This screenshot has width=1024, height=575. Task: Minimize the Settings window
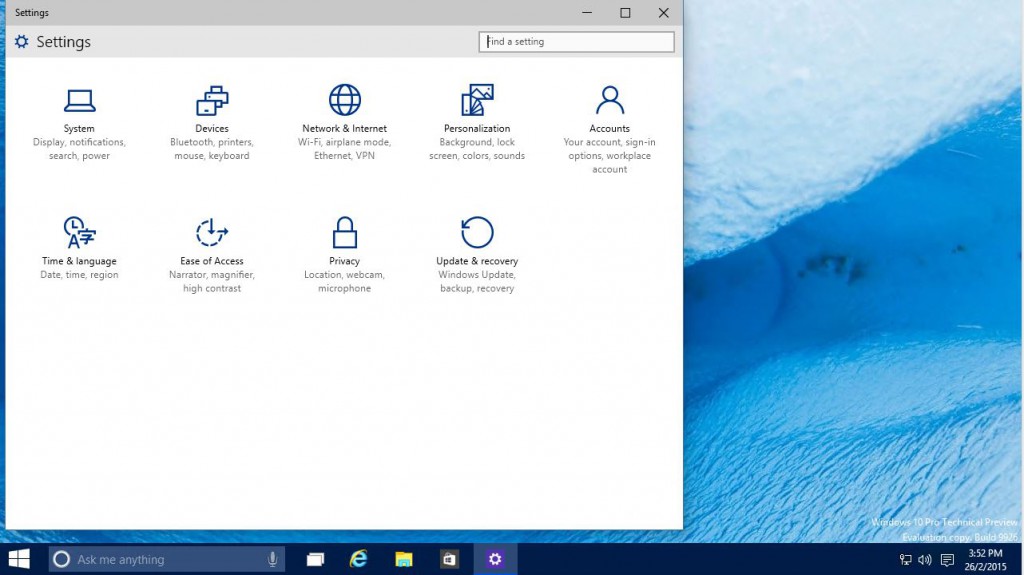pos(587,12)
